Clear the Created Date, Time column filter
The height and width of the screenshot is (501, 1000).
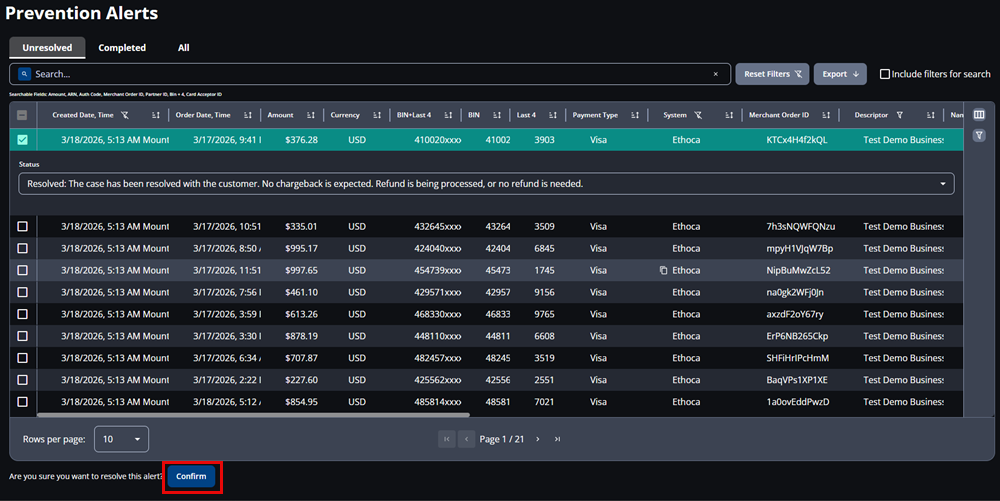pyautogui.click(x=125, y=115)
